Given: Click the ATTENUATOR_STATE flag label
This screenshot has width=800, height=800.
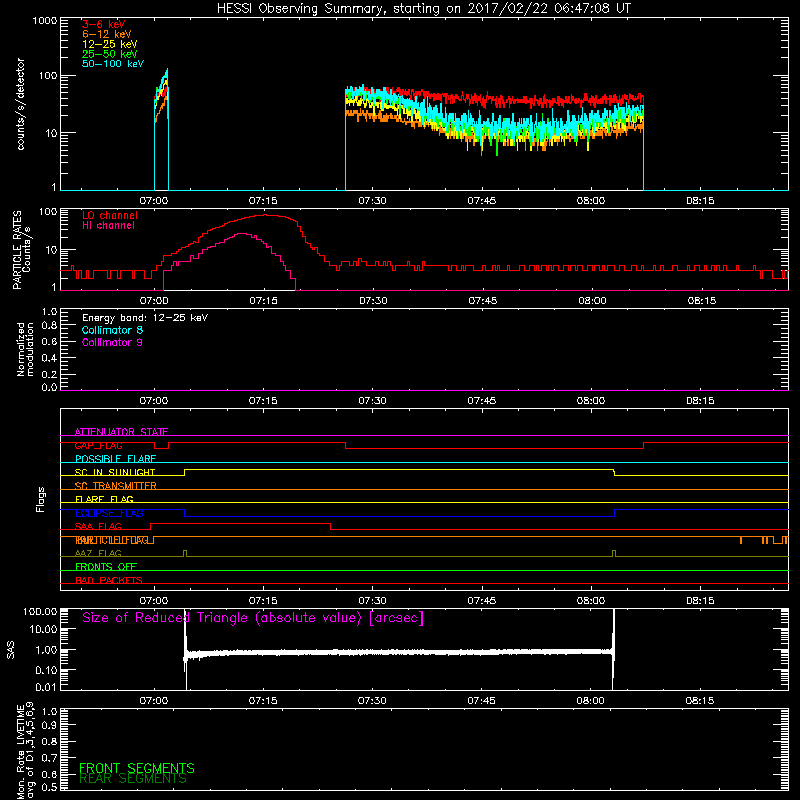Looking at the screenshot, I should click(x=121, y=432).
